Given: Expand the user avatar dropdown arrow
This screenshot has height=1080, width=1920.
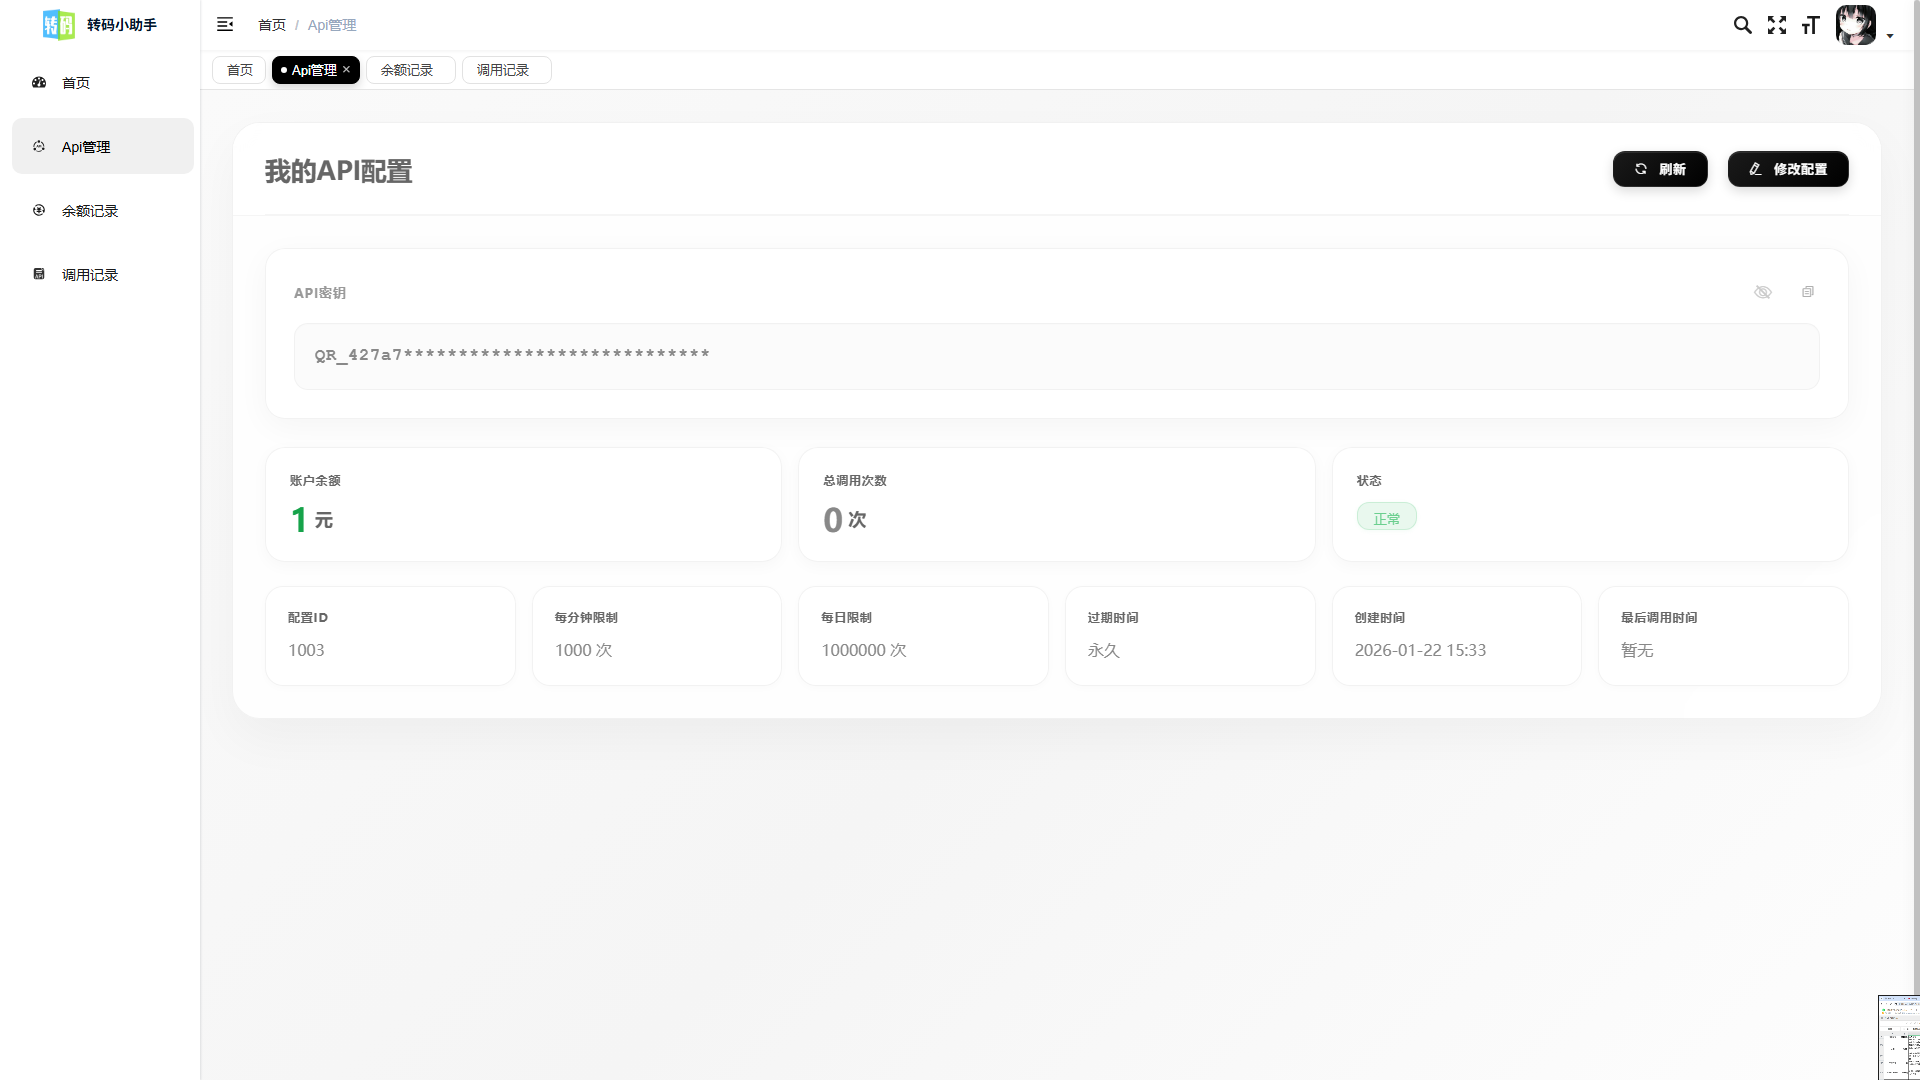Looking at the screenshot, I should point(1890,35).
